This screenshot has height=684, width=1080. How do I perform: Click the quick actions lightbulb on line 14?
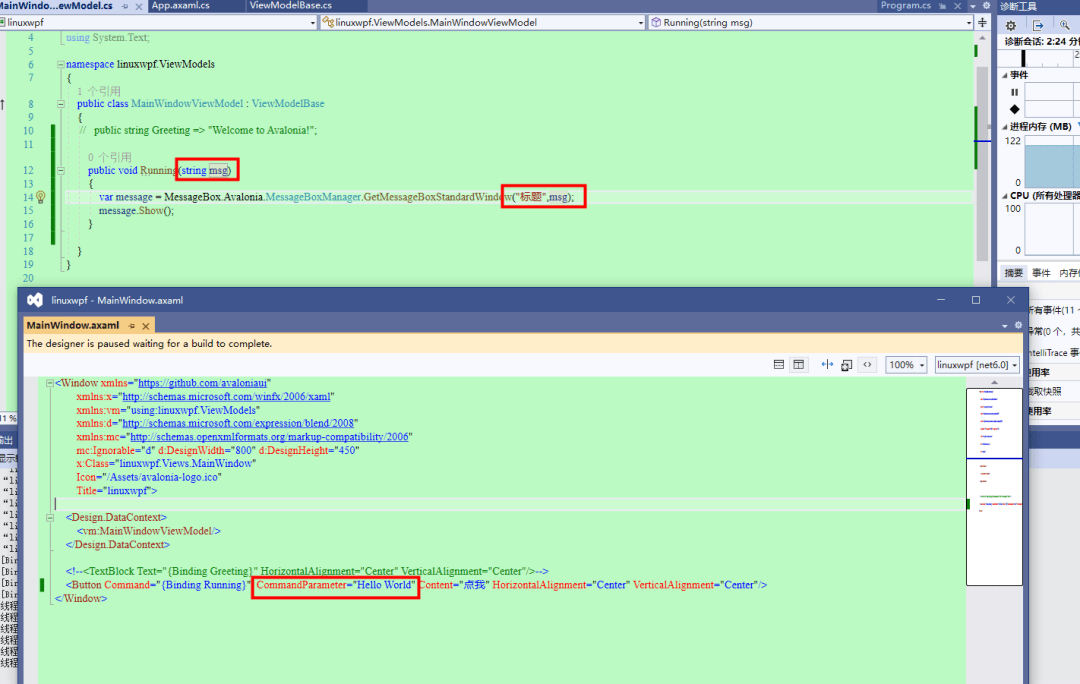click(x=41, y=196)
